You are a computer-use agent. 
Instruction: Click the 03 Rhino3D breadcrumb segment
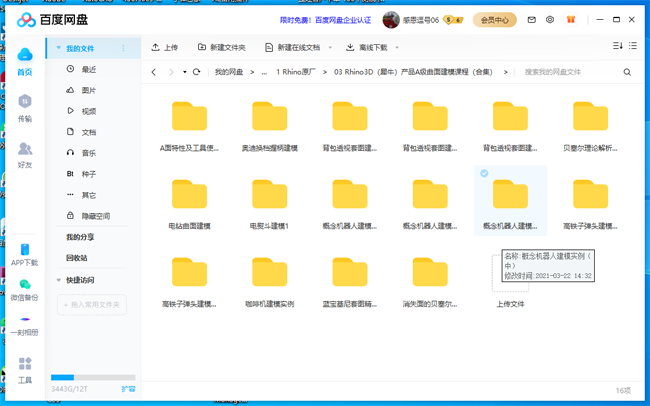pos(413,72)
